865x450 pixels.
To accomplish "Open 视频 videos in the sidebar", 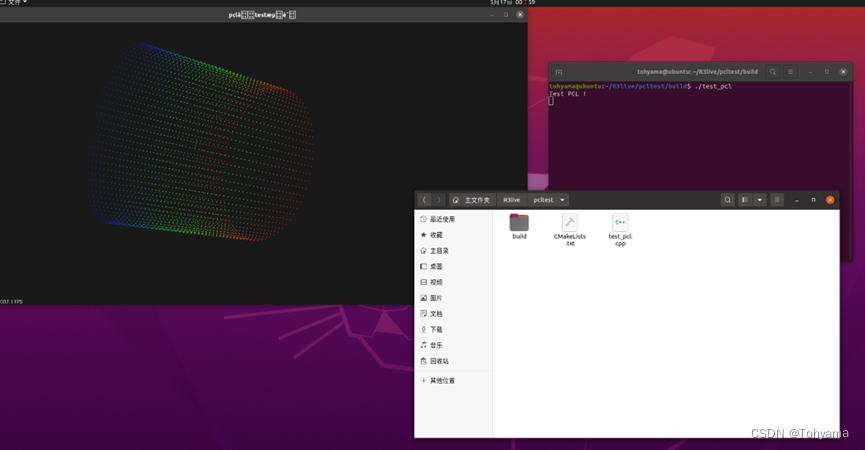I will pos(453,282).
